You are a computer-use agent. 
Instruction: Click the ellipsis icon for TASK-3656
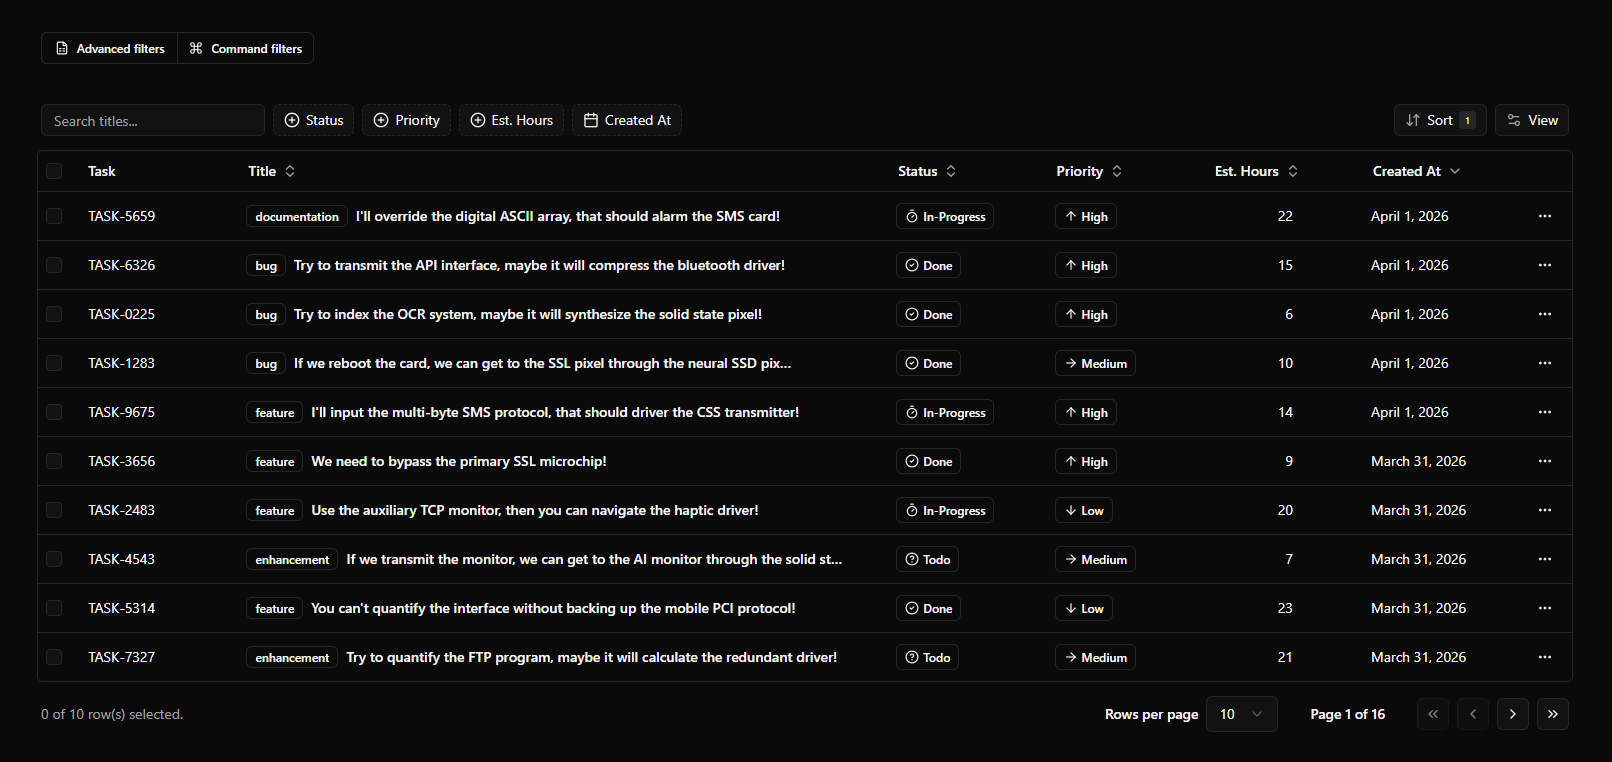[x=1544, y=461]
